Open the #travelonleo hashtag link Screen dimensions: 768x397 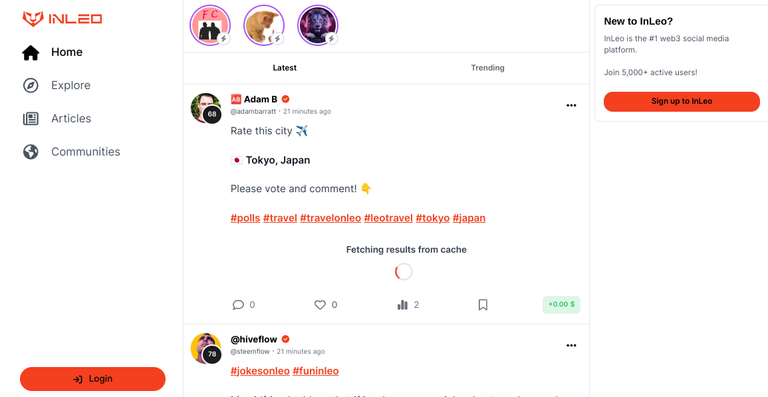(x=331, y=218)
